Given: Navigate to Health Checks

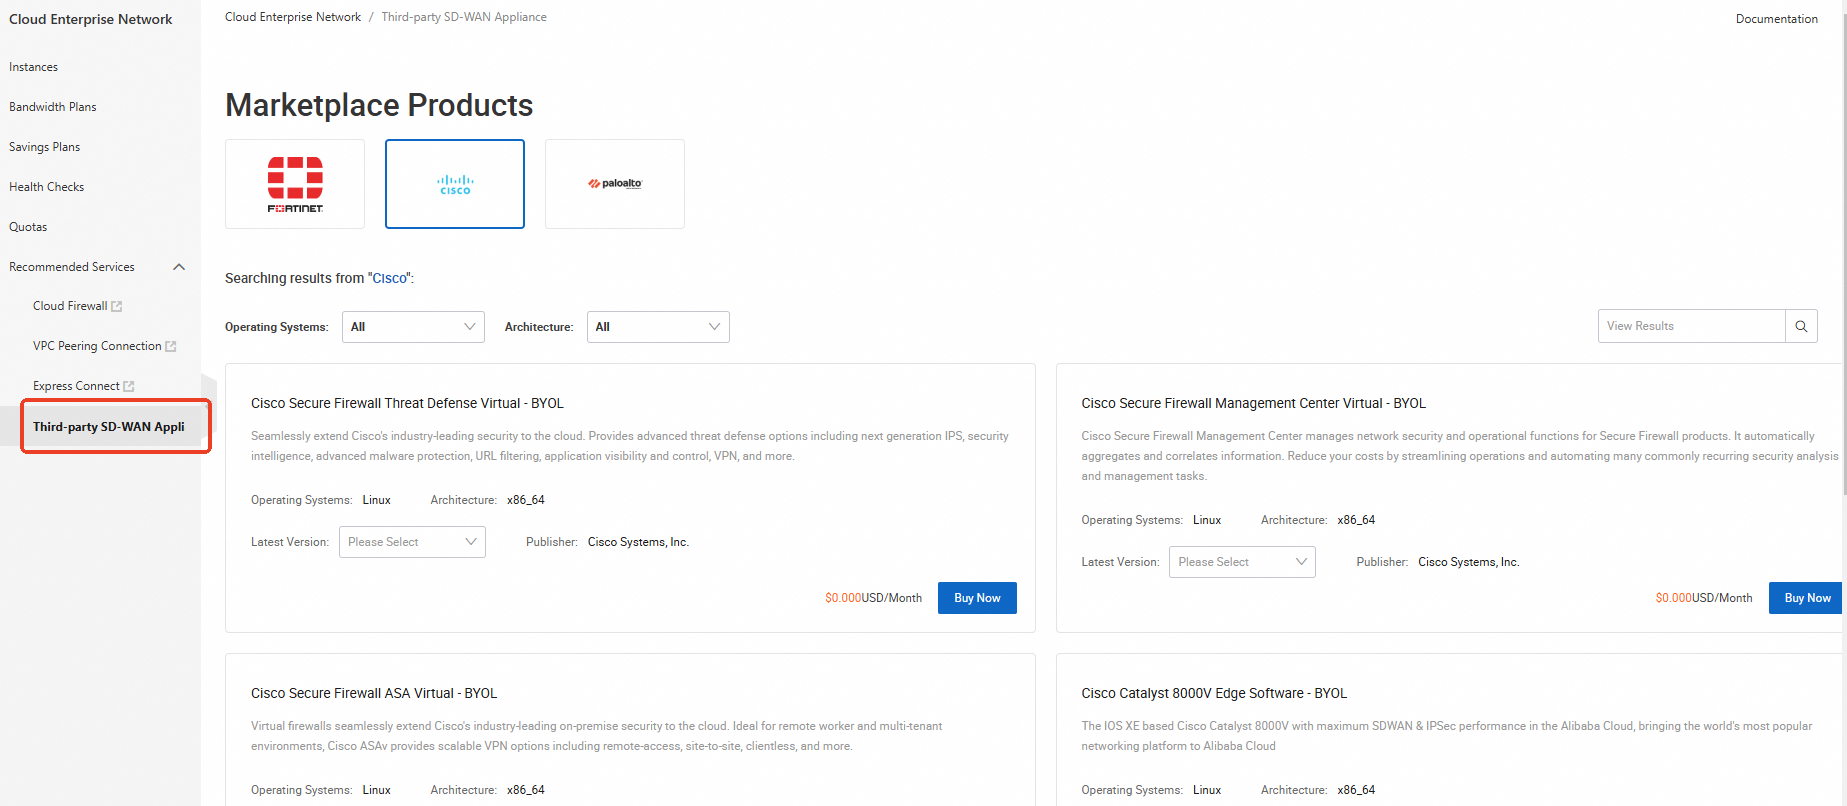Looking at the screenshot, I should click(x=47, y=187).
